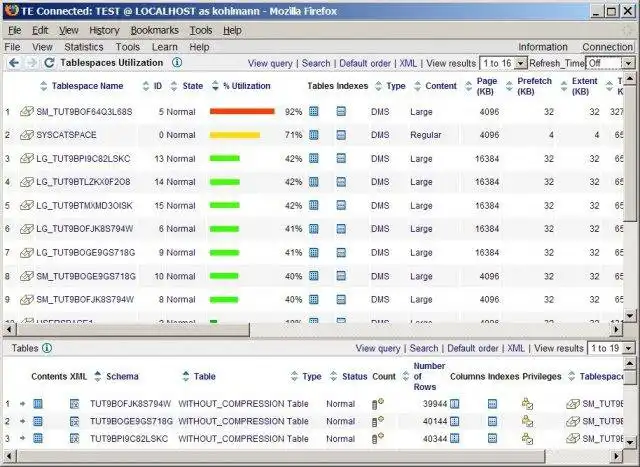This screenshot has height=467, width=640.
Task: Open indexes icon for TUT9BOGE9GS718G table row
Action: (493, 421)
